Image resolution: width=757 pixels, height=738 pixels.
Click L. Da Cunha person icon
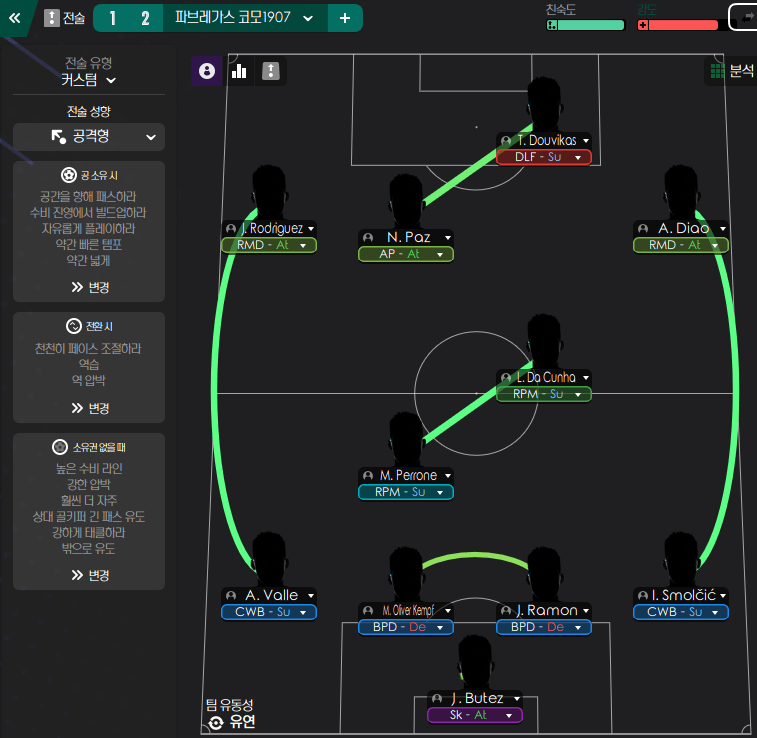[506, 377]
